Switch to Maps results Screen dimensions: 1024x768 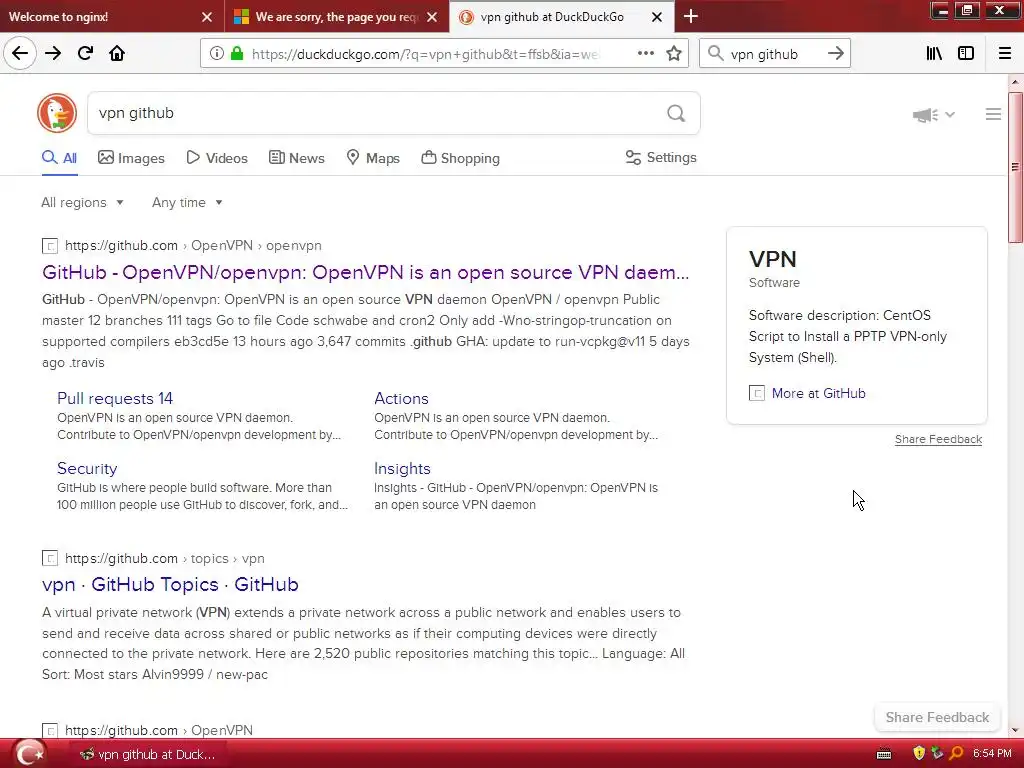point(373,158)
